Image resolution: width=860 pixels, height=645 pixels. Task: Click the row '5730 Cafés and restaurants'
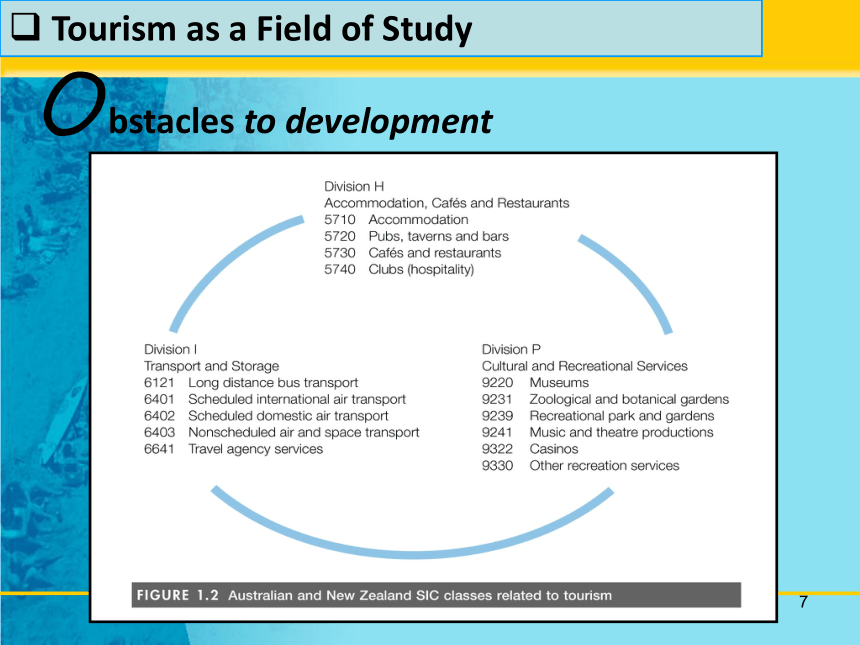pyautogui.click(x=412, y=253)
